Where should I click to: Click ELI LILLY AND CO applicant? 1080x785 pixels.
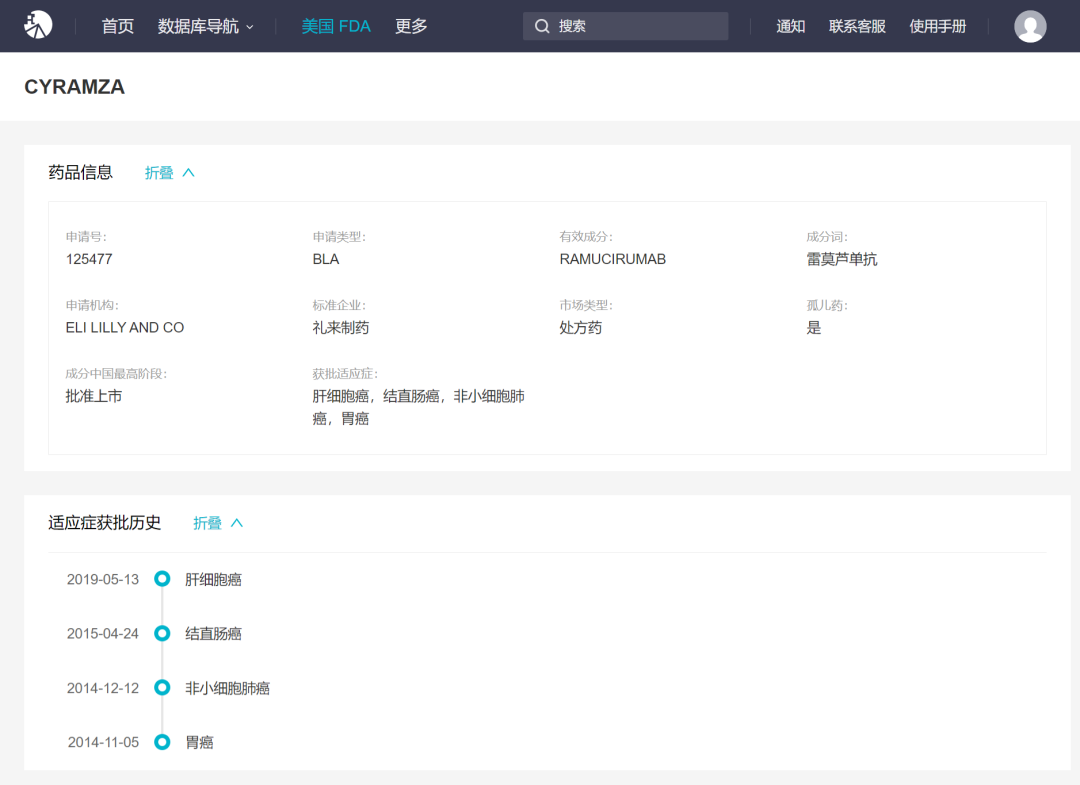(x=125, y=328)
